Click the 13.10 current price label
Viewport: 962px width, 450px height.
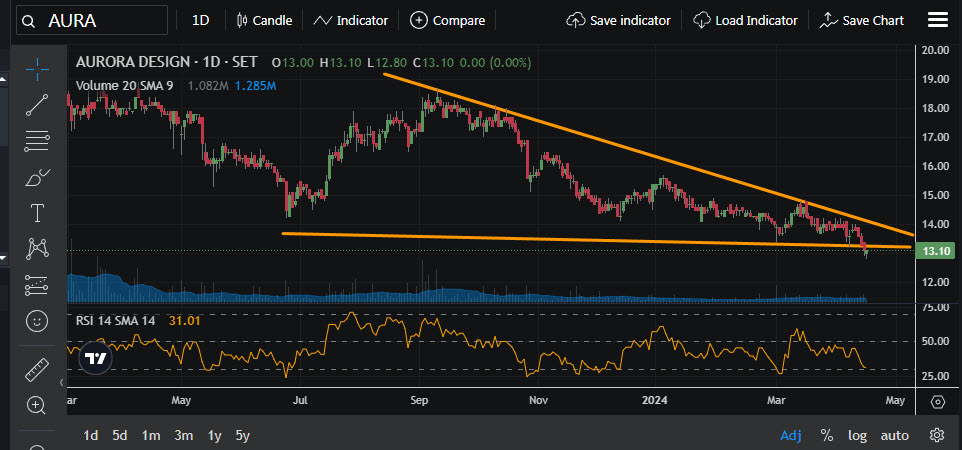coord(934,250)
